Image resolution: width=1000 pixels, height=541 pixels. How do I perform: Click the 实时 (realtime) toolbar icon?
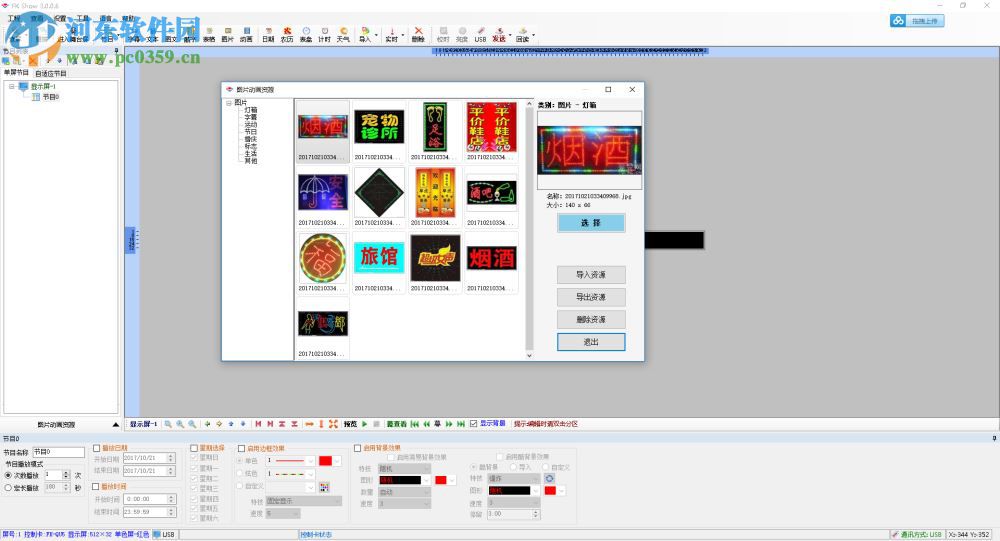[x=392, y=34]
